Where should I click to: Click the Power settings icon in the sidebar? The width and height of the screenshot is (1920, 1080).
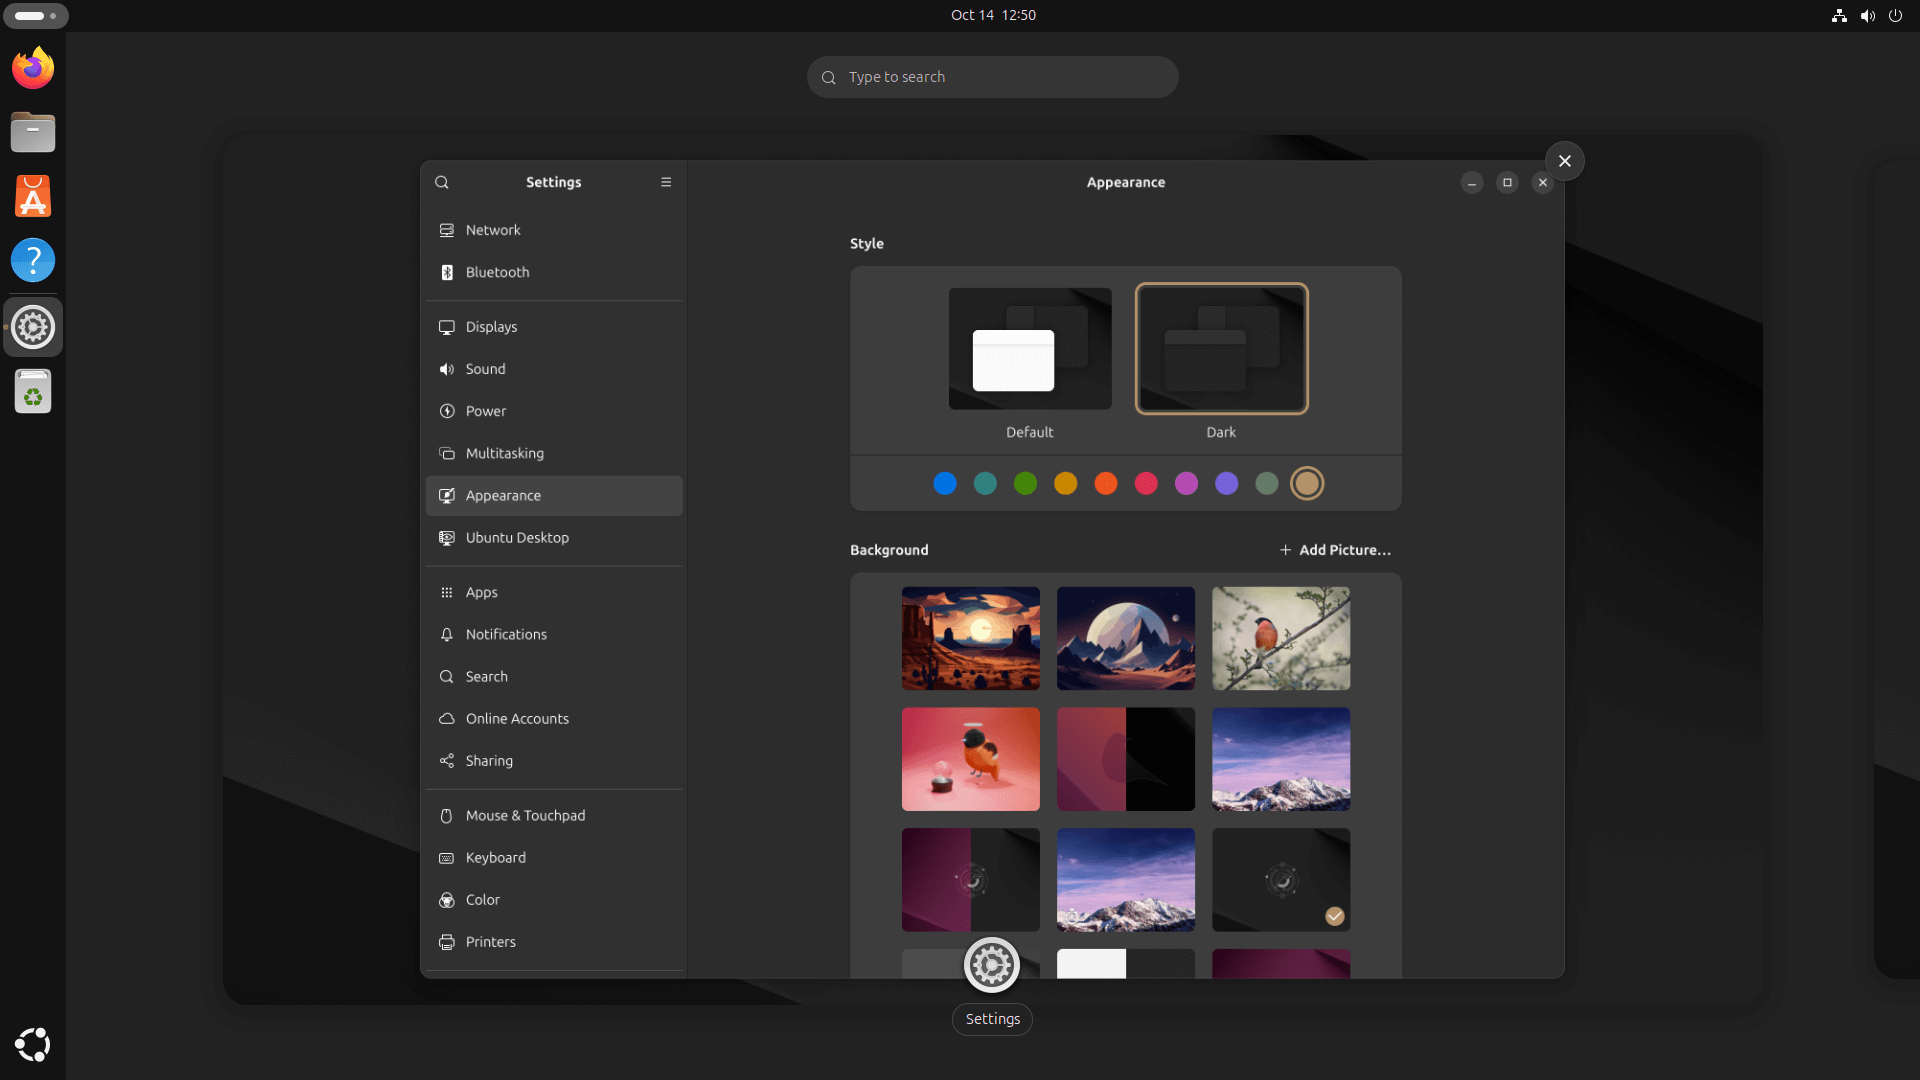pyautogui.click(x=446, y=411)
